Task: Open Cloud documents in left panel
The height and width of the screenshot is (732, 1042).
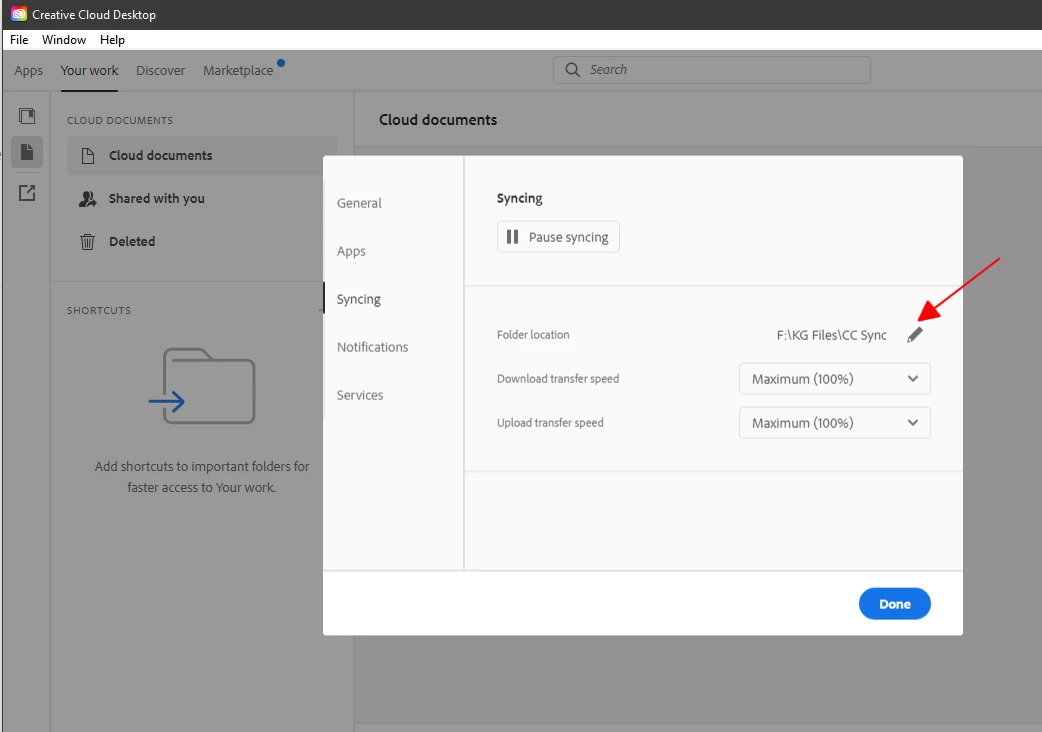Action: click(202, 155)
